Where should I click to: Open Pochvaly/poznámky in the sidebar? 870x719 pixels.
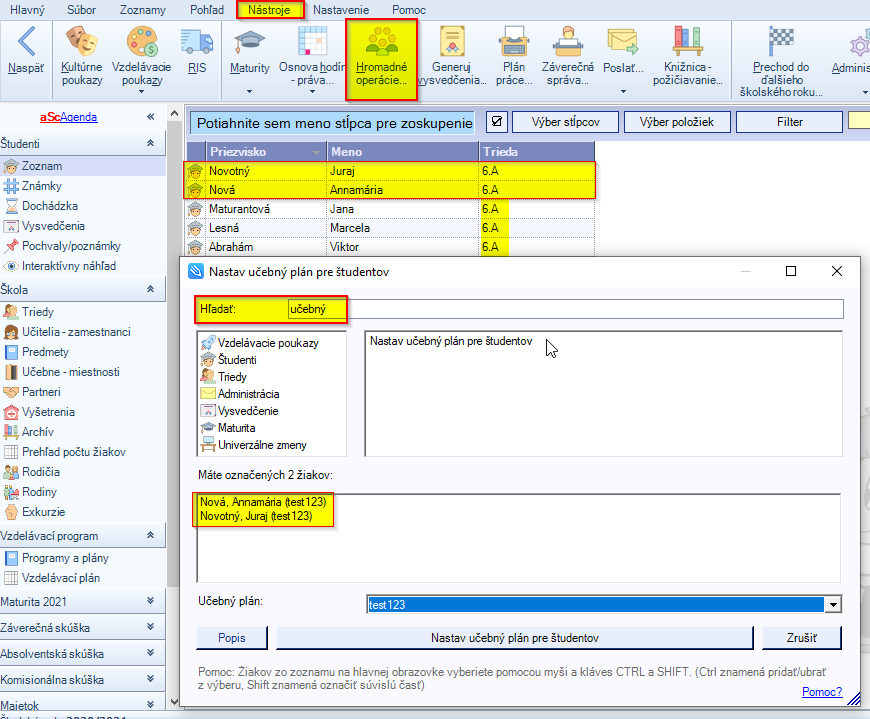point(71,246)
